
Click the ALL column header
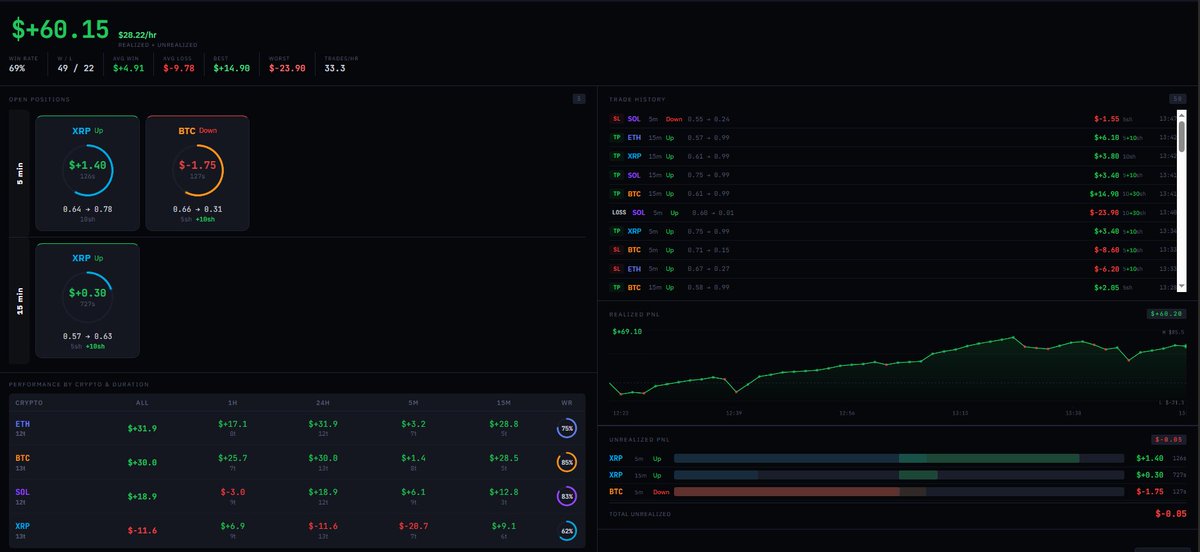coord(143,401)
